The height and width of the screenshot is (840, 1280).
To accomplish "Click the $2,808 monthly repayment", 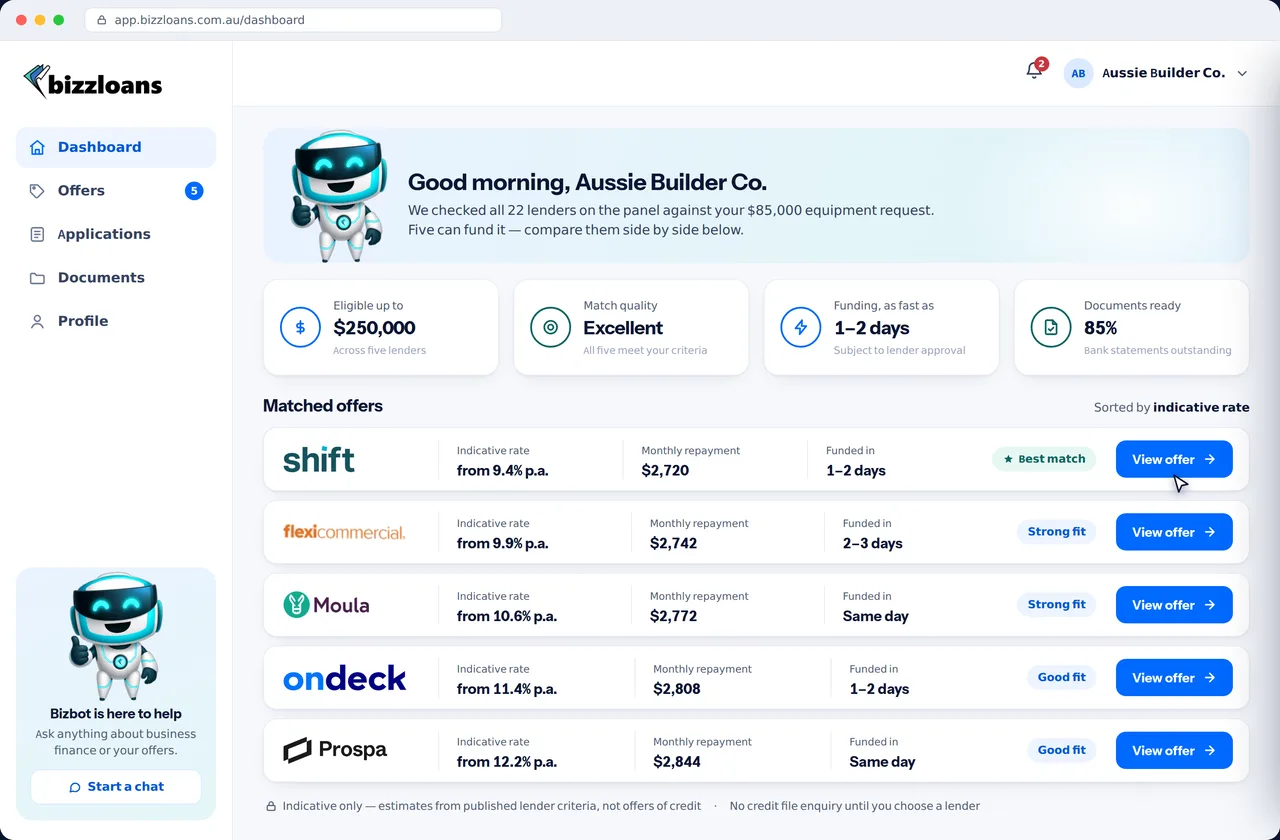I will tap(677, 689).
